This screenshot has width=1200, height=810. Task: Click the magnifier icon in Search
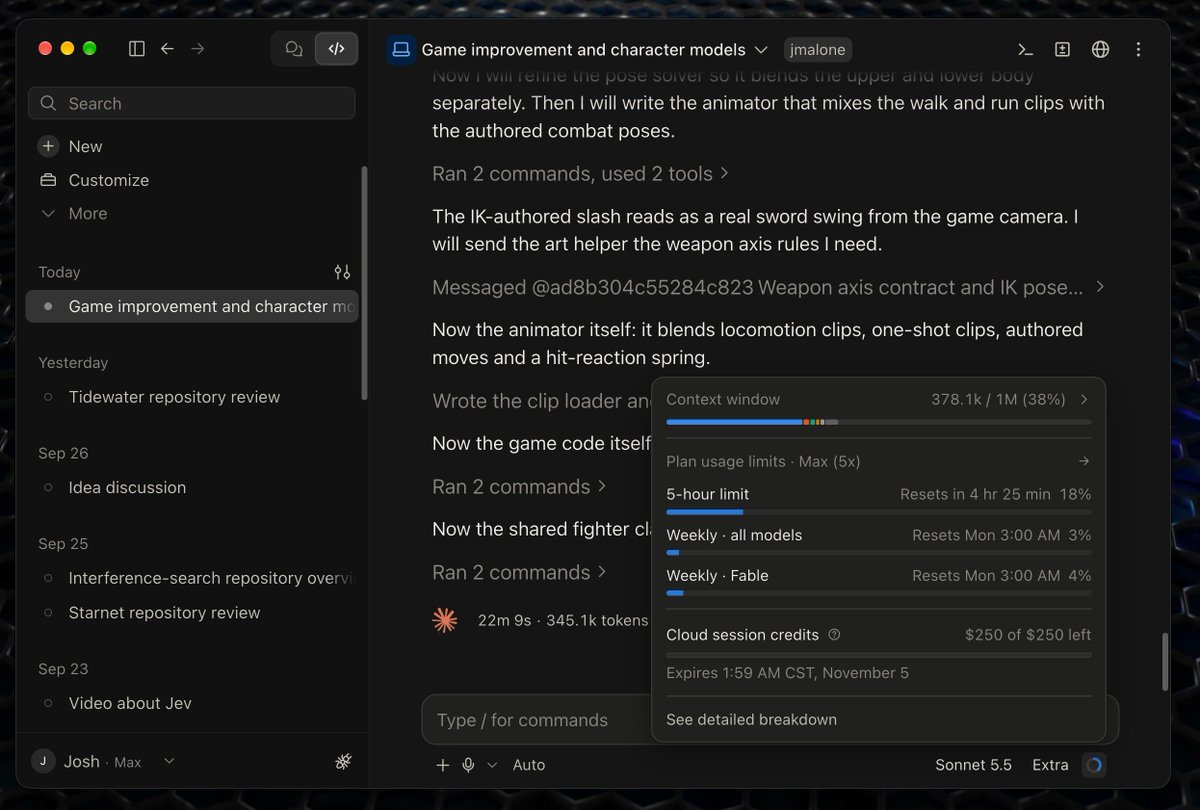(49, 103)
